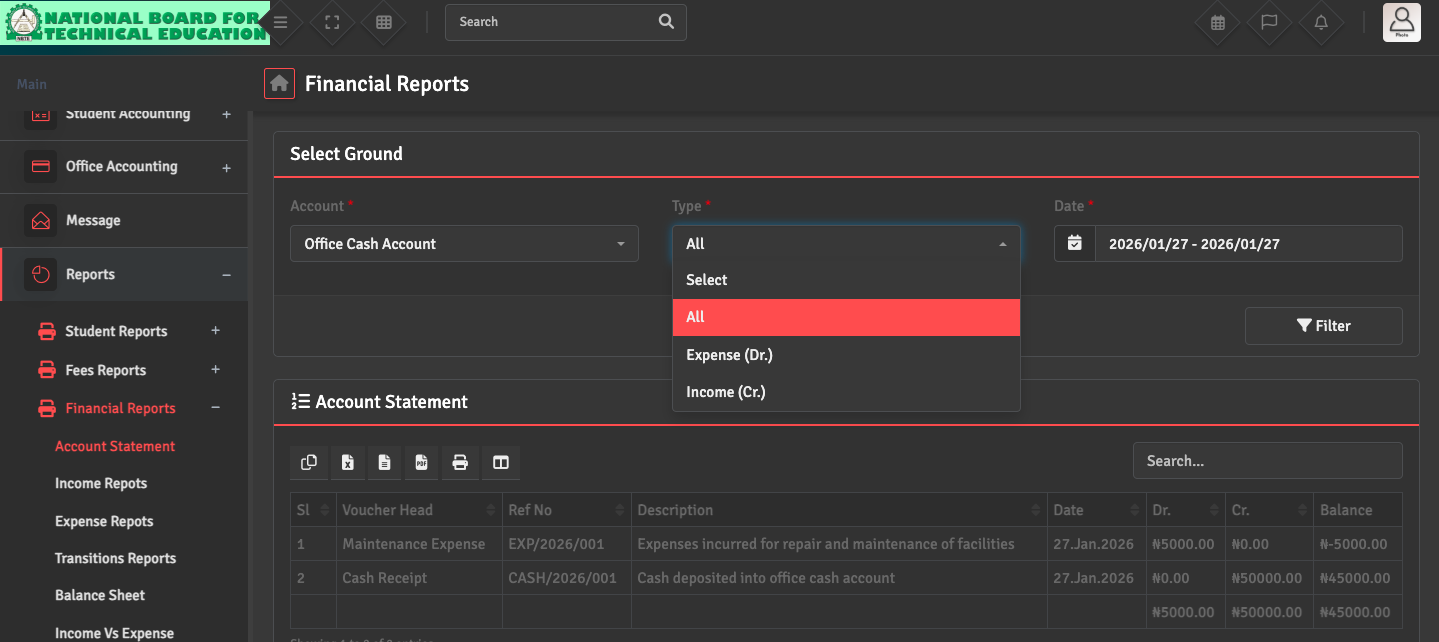The image size is (1439, 642).
Task: Click the home icon beside Financial Reports
Action: coord(279,84)
